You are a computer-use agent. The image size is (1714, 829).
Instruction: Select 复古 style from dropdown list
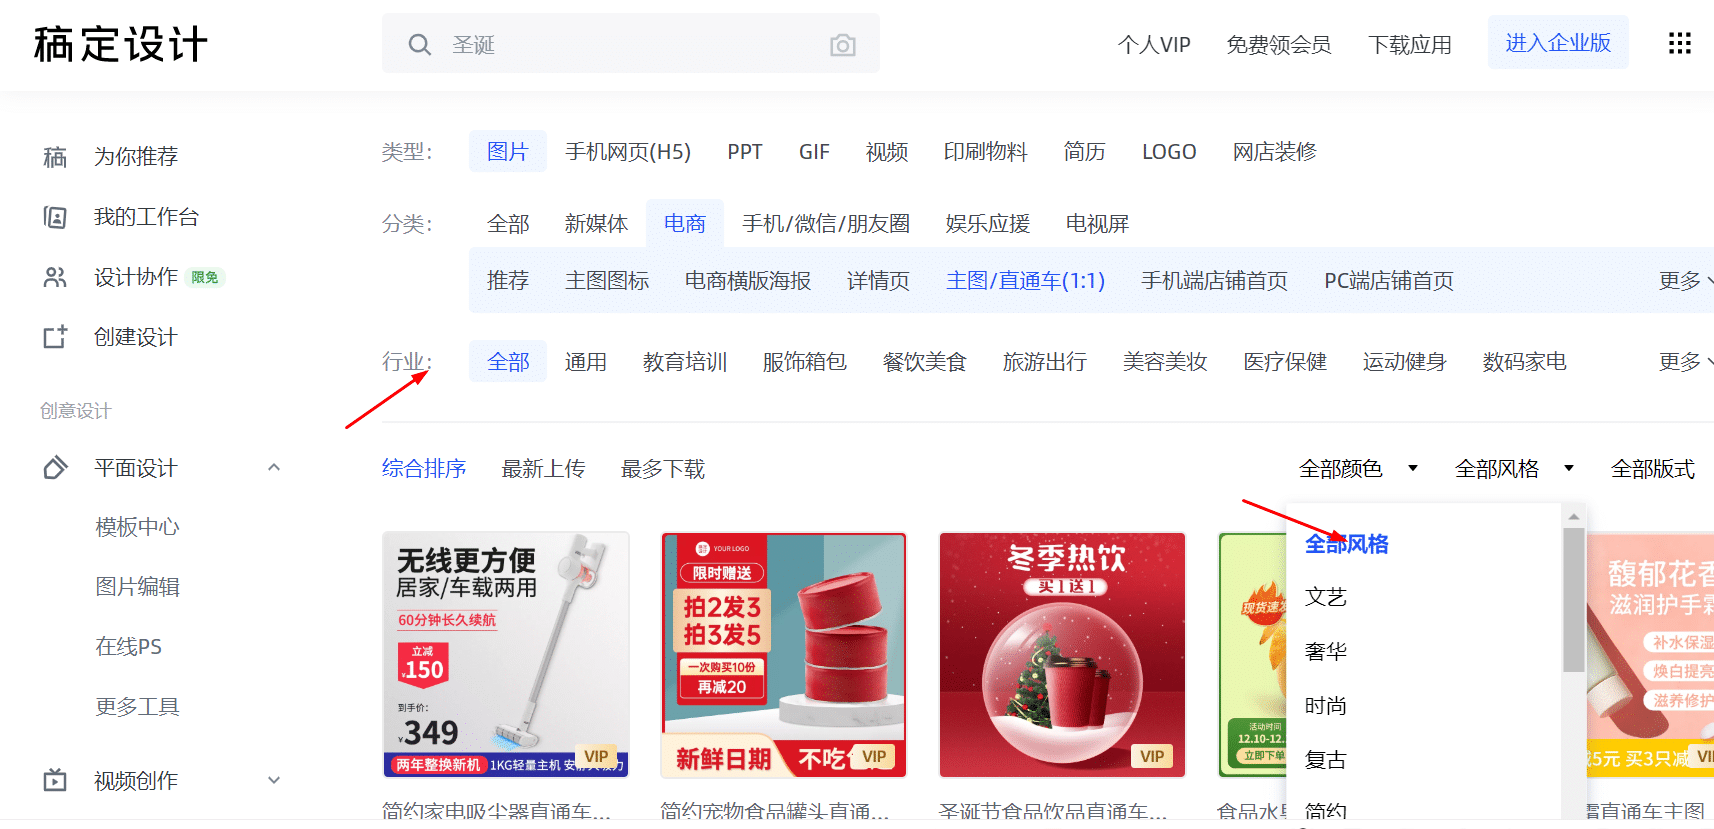coord(1326,760)
